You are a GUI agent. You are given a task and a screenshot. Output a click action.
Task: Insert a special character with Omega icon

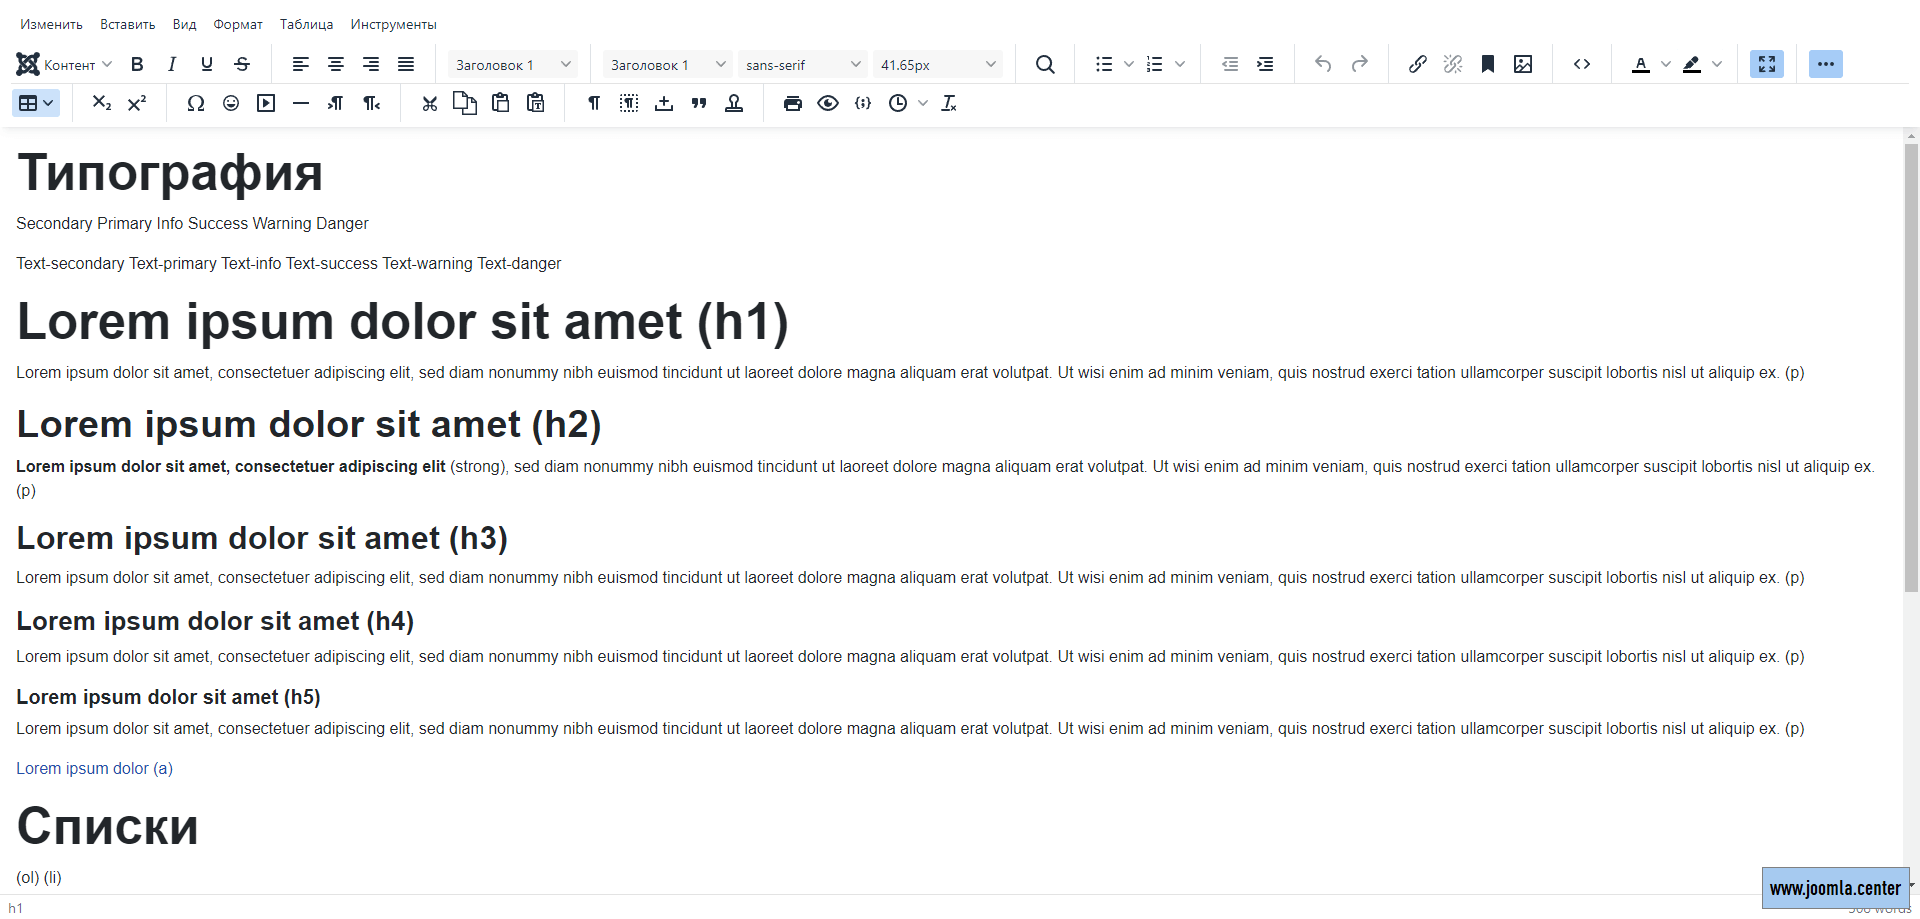pos(196,103)
